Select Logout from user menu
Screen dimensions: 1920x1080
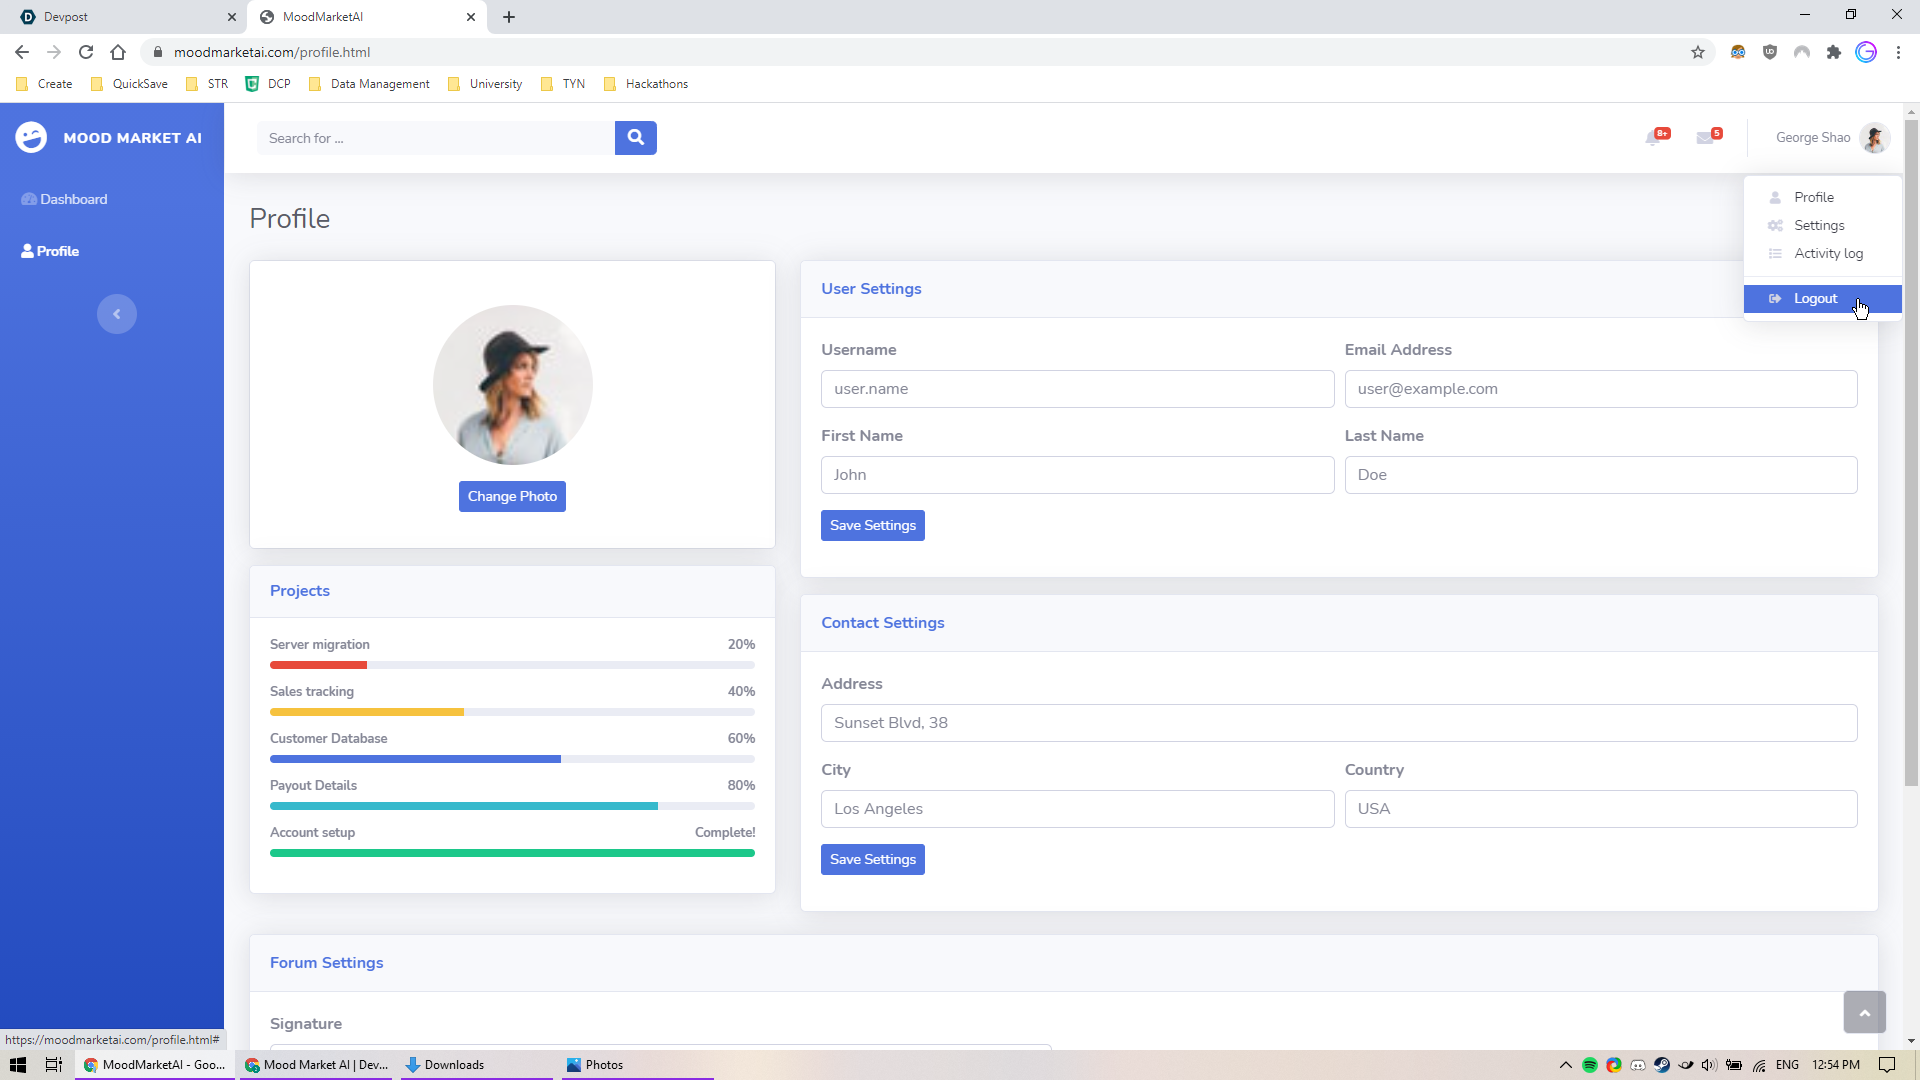point(1815,299)
